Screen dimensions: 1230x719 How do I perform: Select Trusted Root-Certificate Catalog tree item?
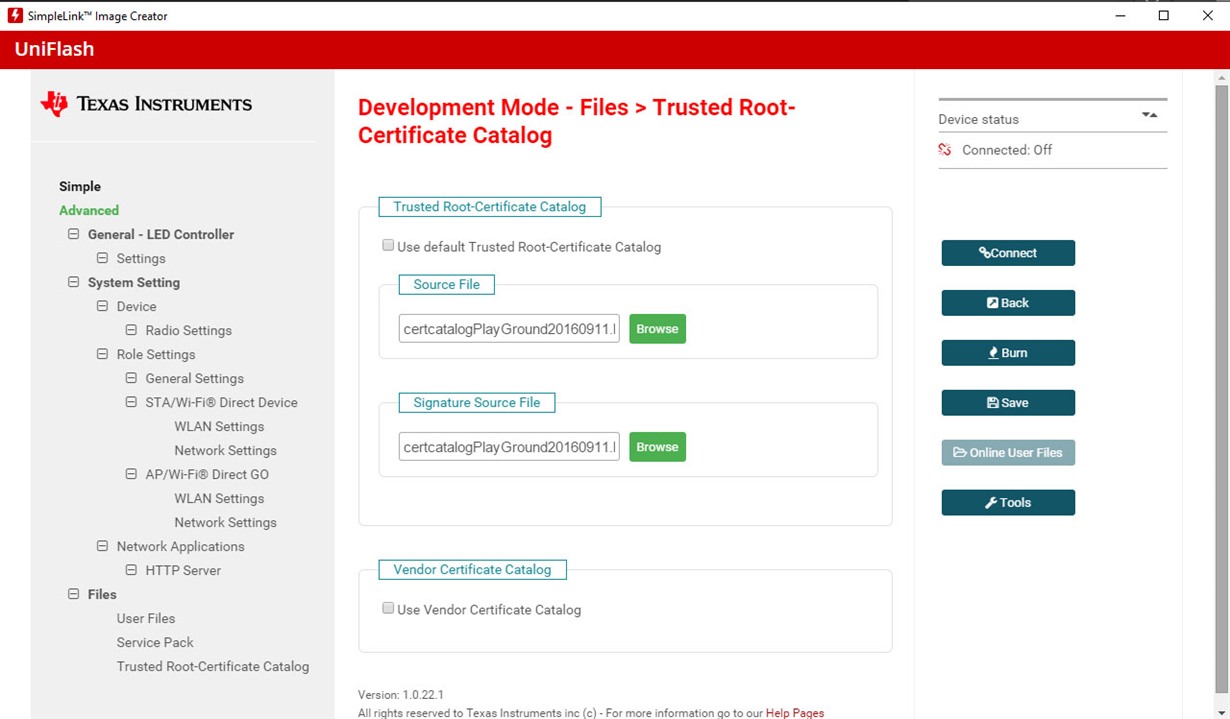coord(213,666)
